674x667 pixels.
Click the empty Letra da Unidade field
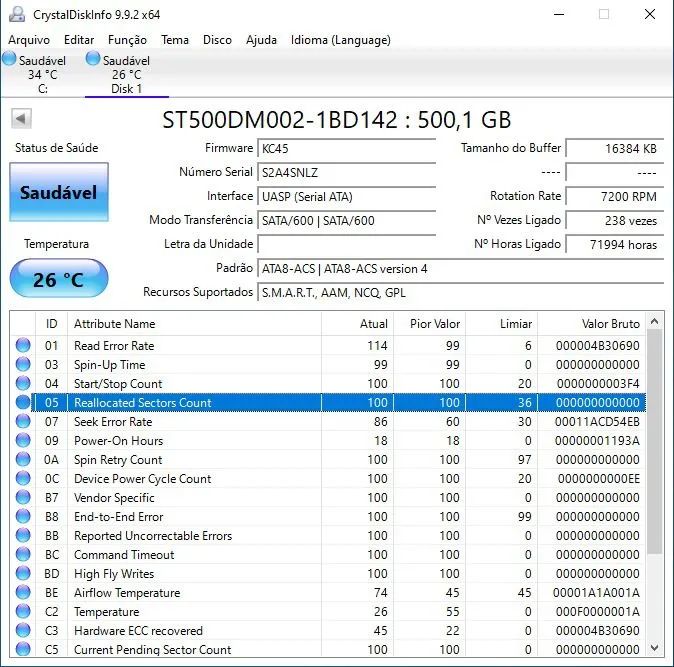pos(346,245)
